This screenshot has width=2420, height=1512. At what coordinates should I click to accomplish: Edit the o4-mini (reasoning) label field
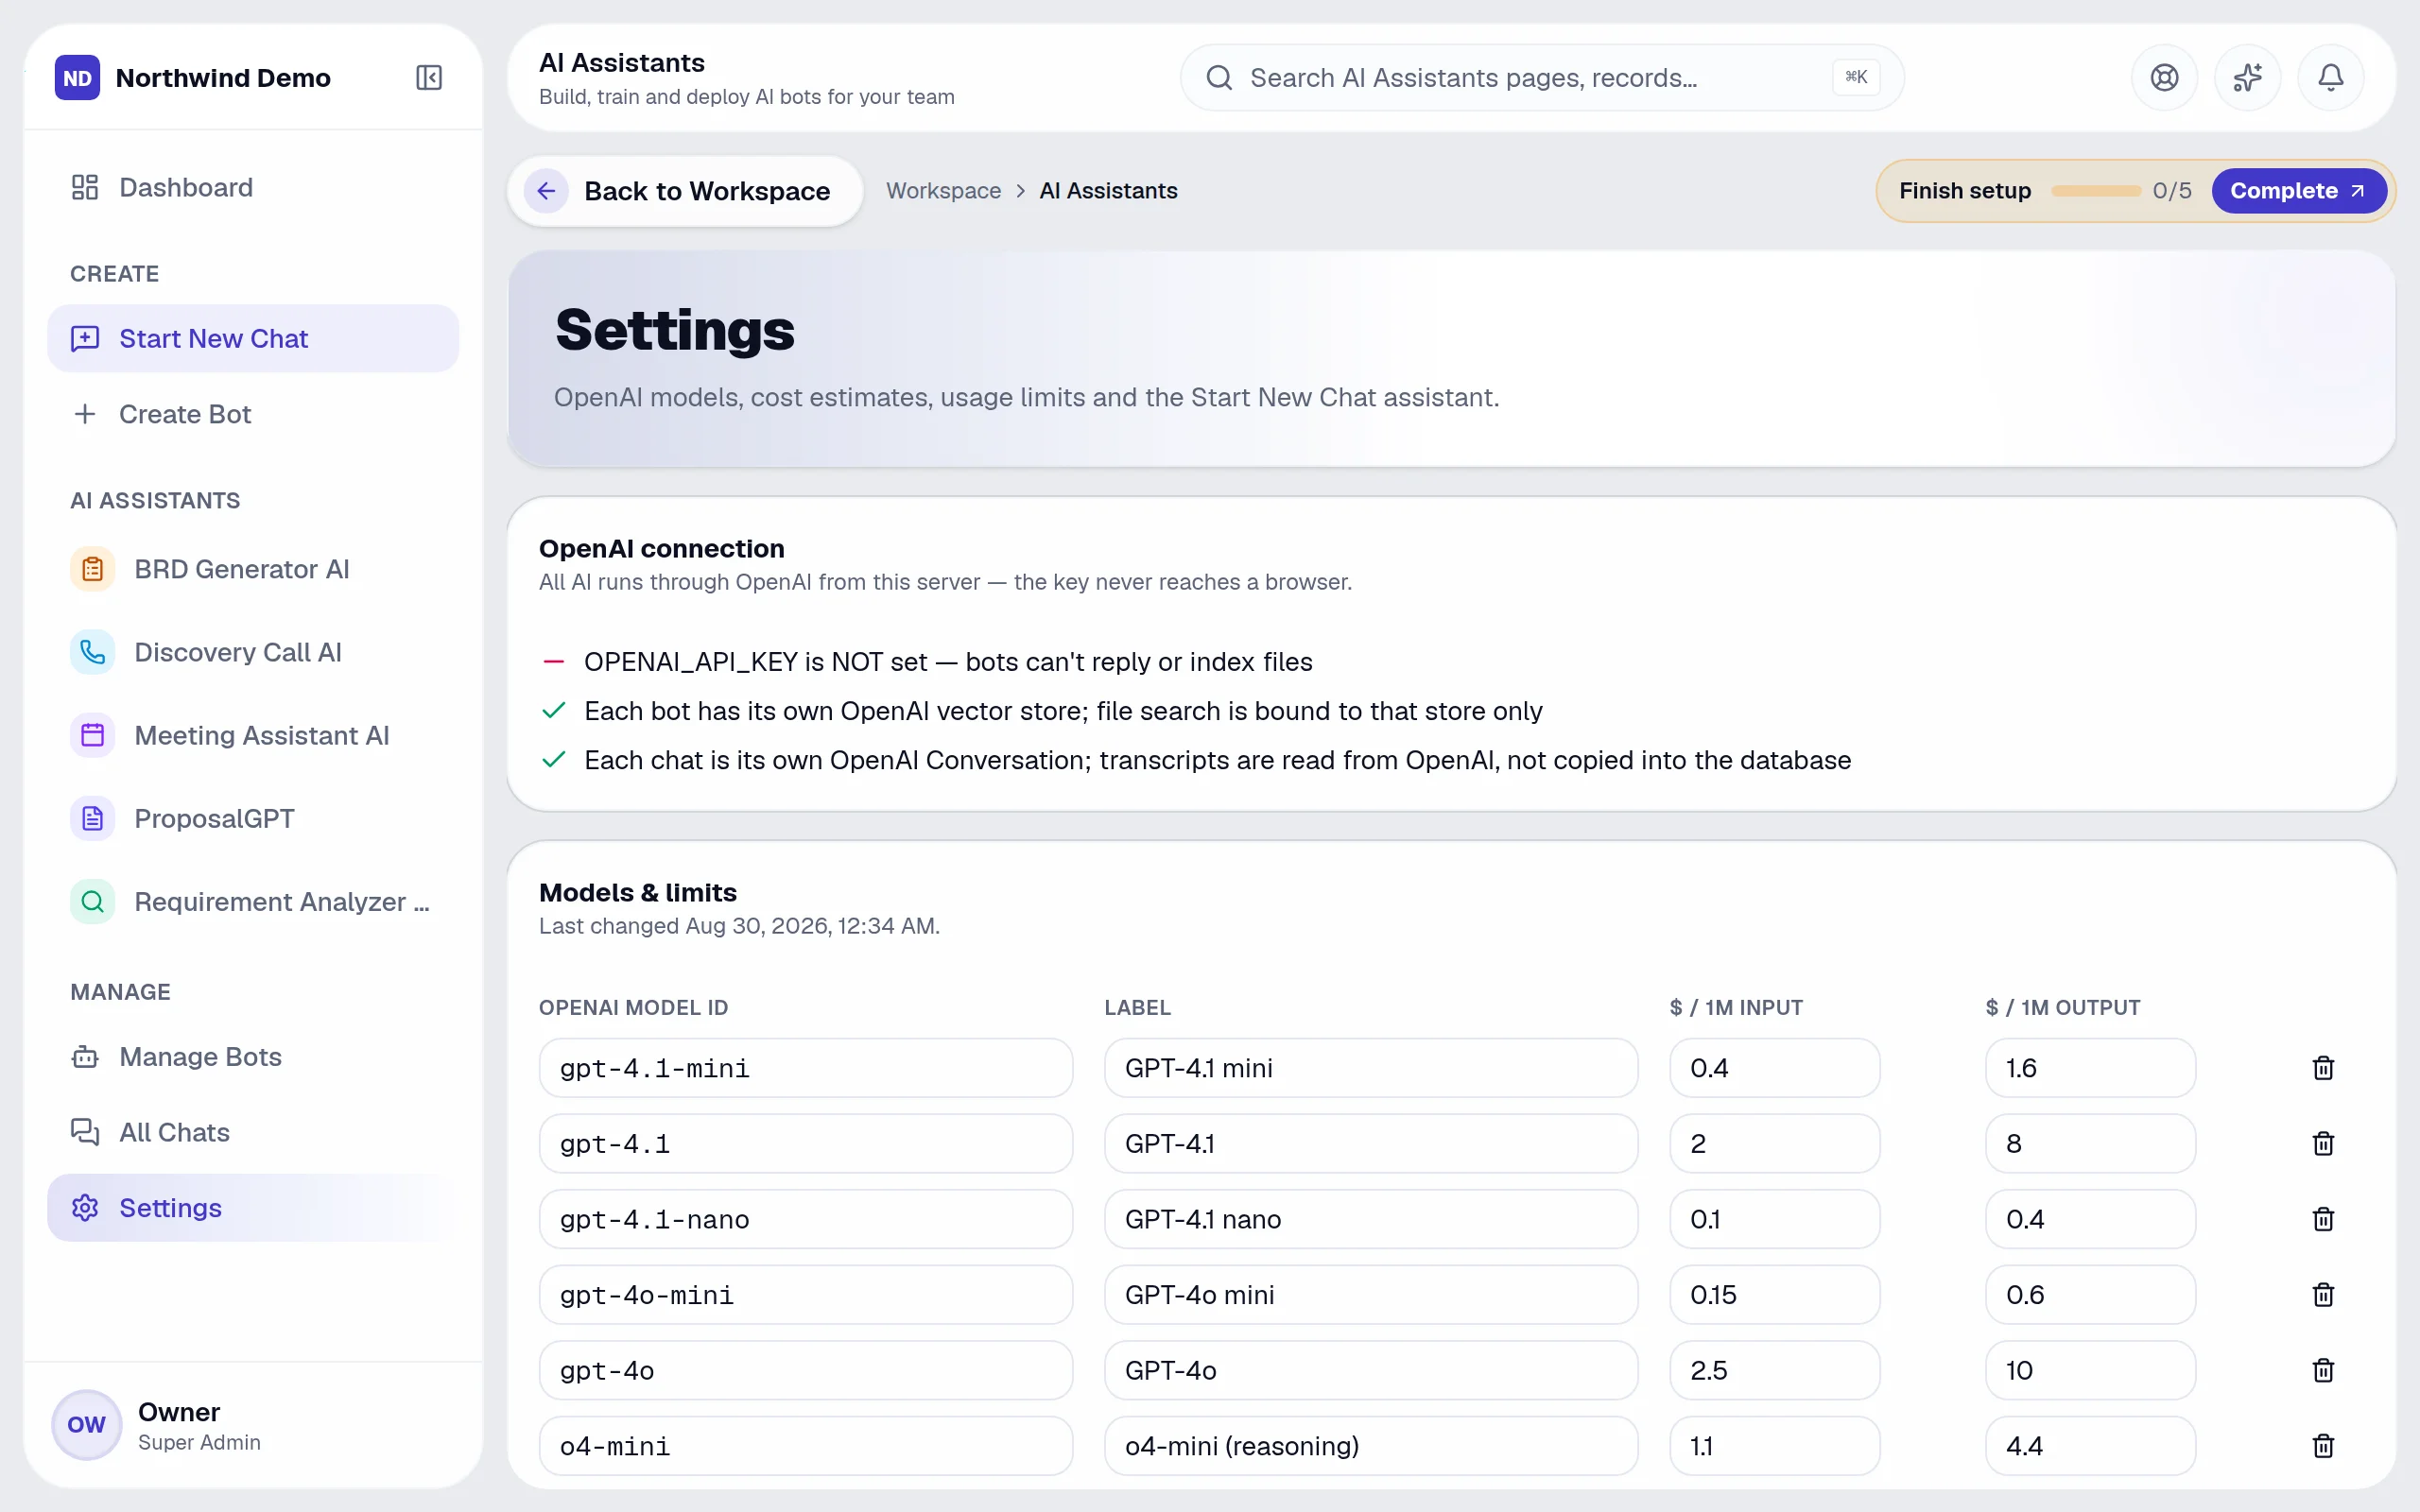tap(1371, 1446)
